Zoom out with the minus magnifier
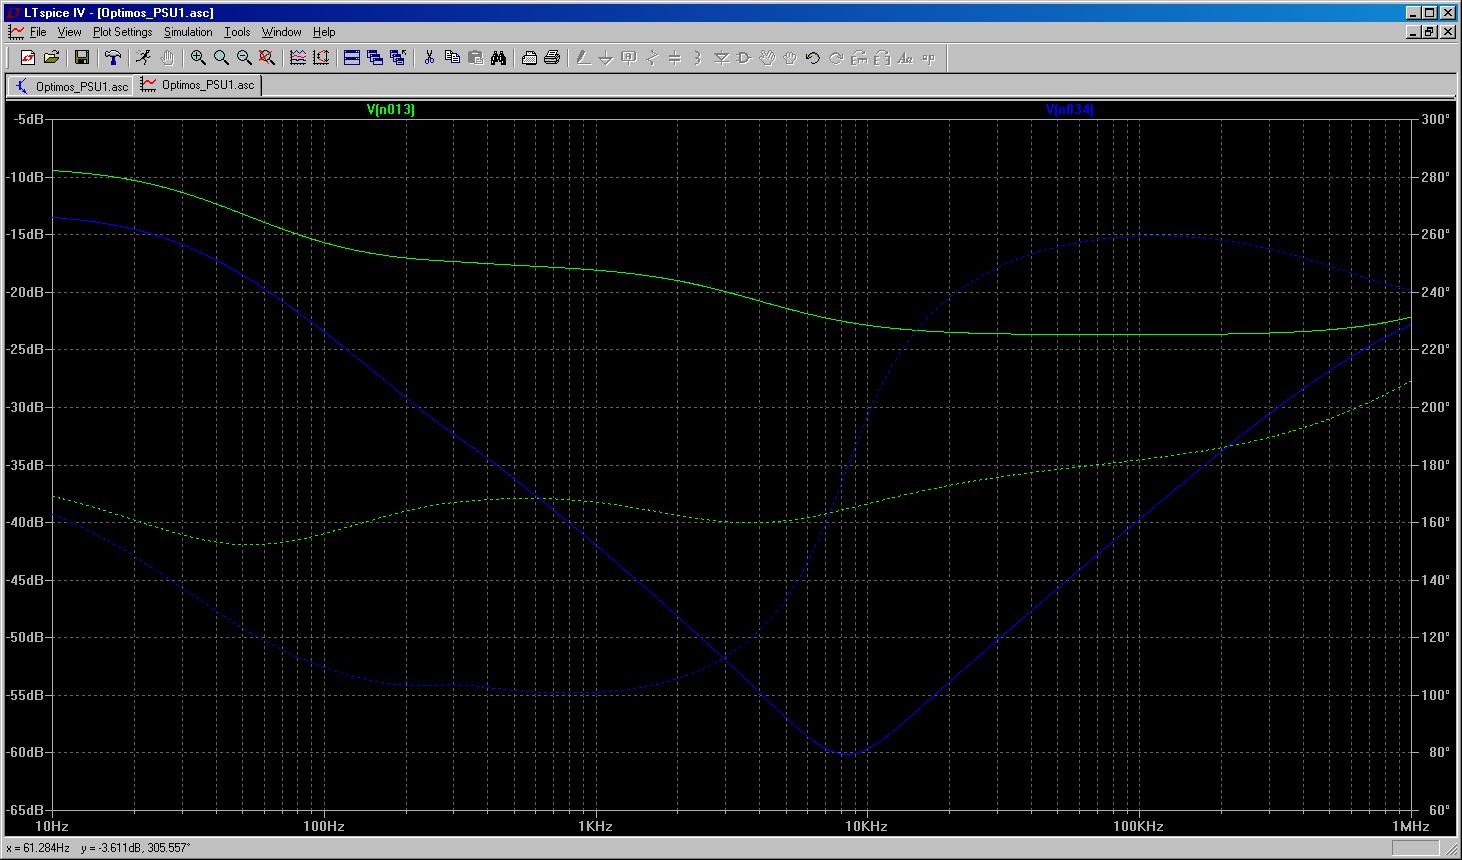The width and height of the screenshot is (1462, 860). click(244, 58)
